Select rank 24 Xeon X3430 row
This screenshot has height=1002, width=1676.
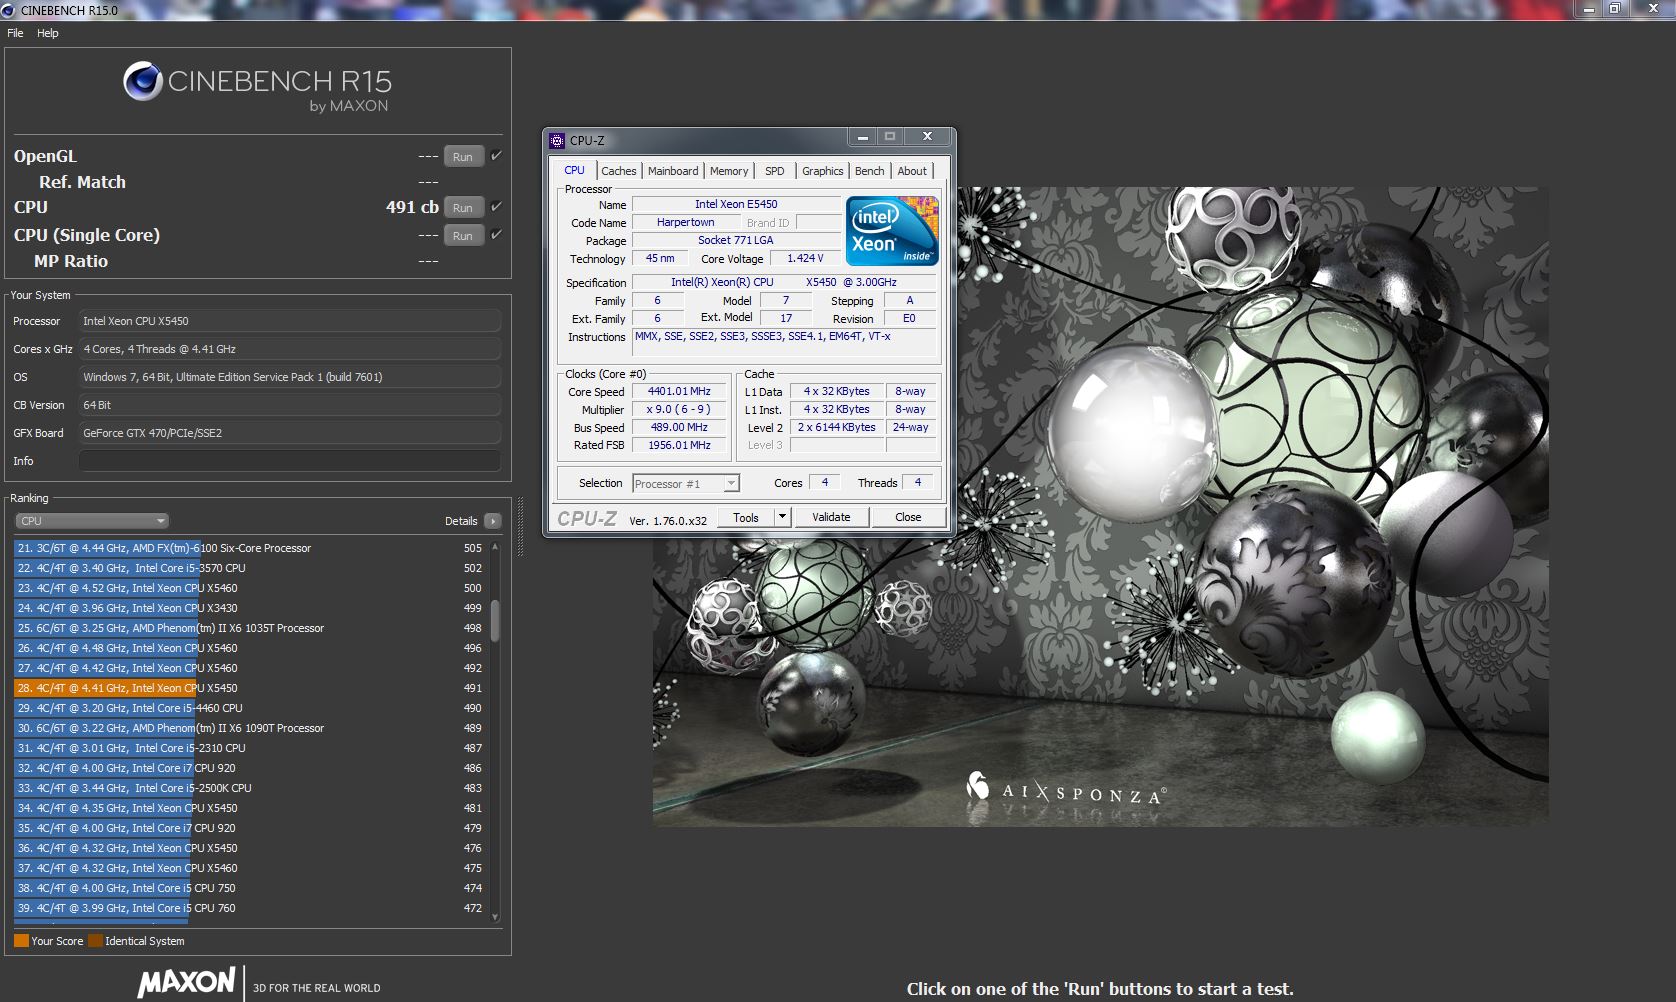(x=249, y=608)
